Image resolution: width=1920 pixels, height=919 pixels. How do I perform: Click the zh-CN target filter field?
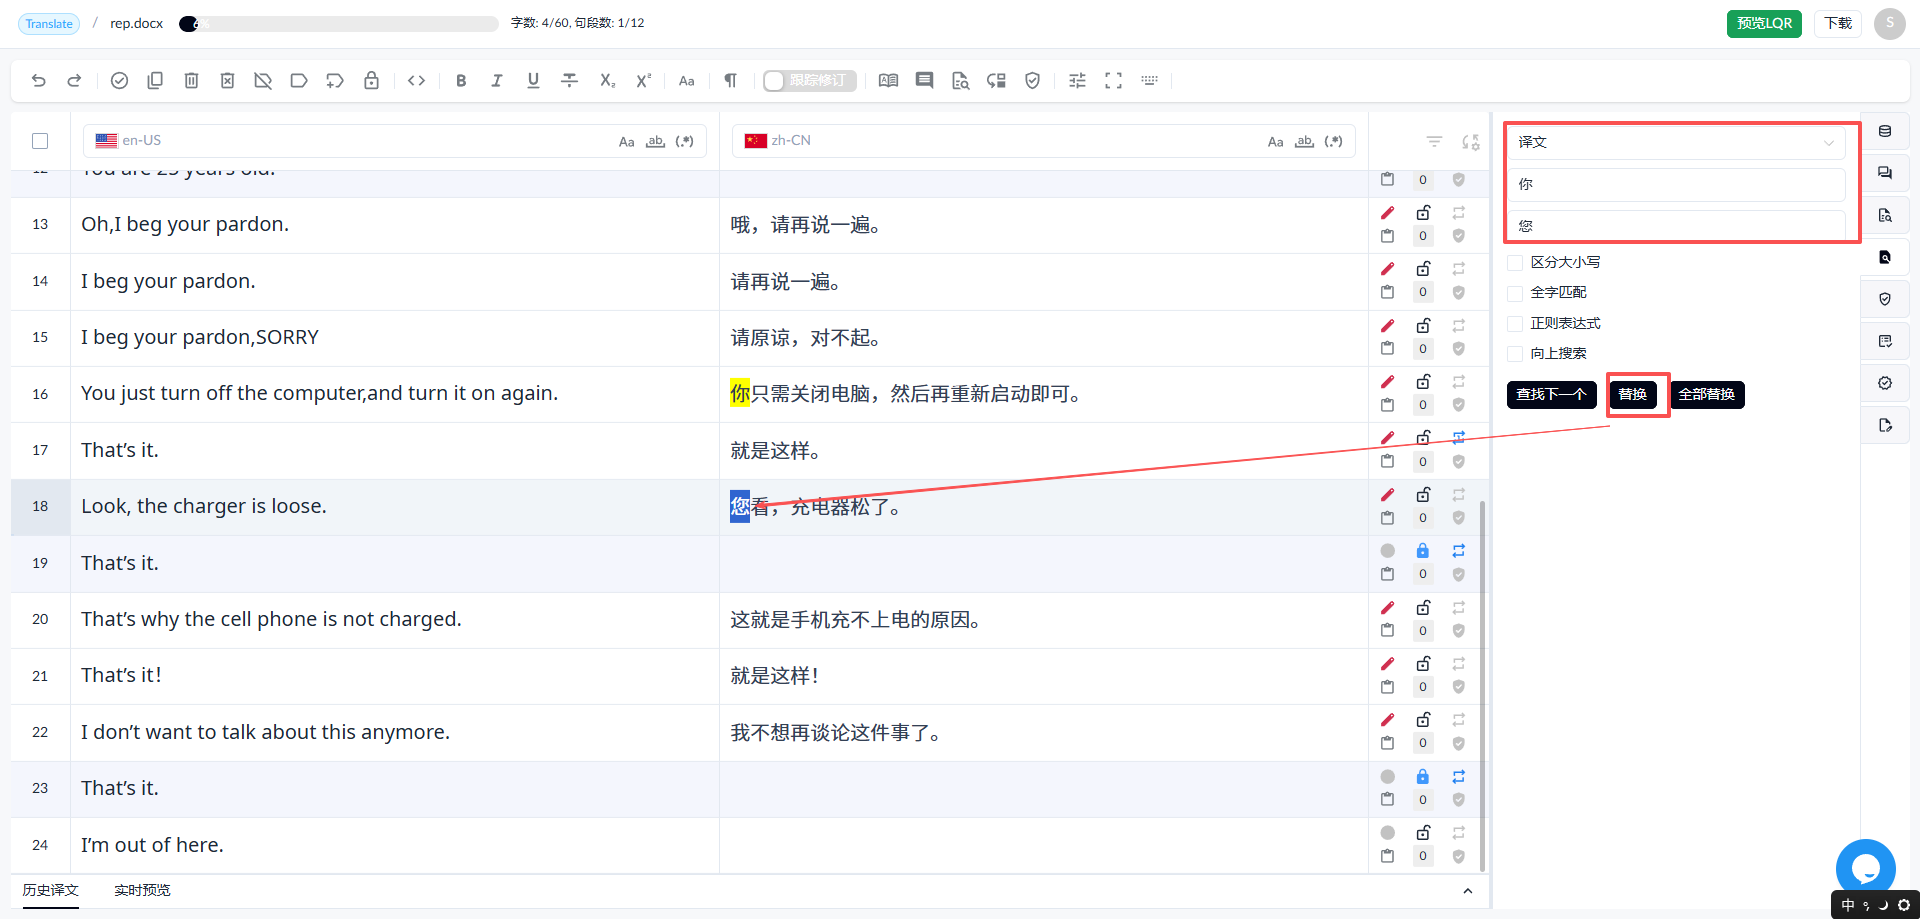coord(1044,141)
